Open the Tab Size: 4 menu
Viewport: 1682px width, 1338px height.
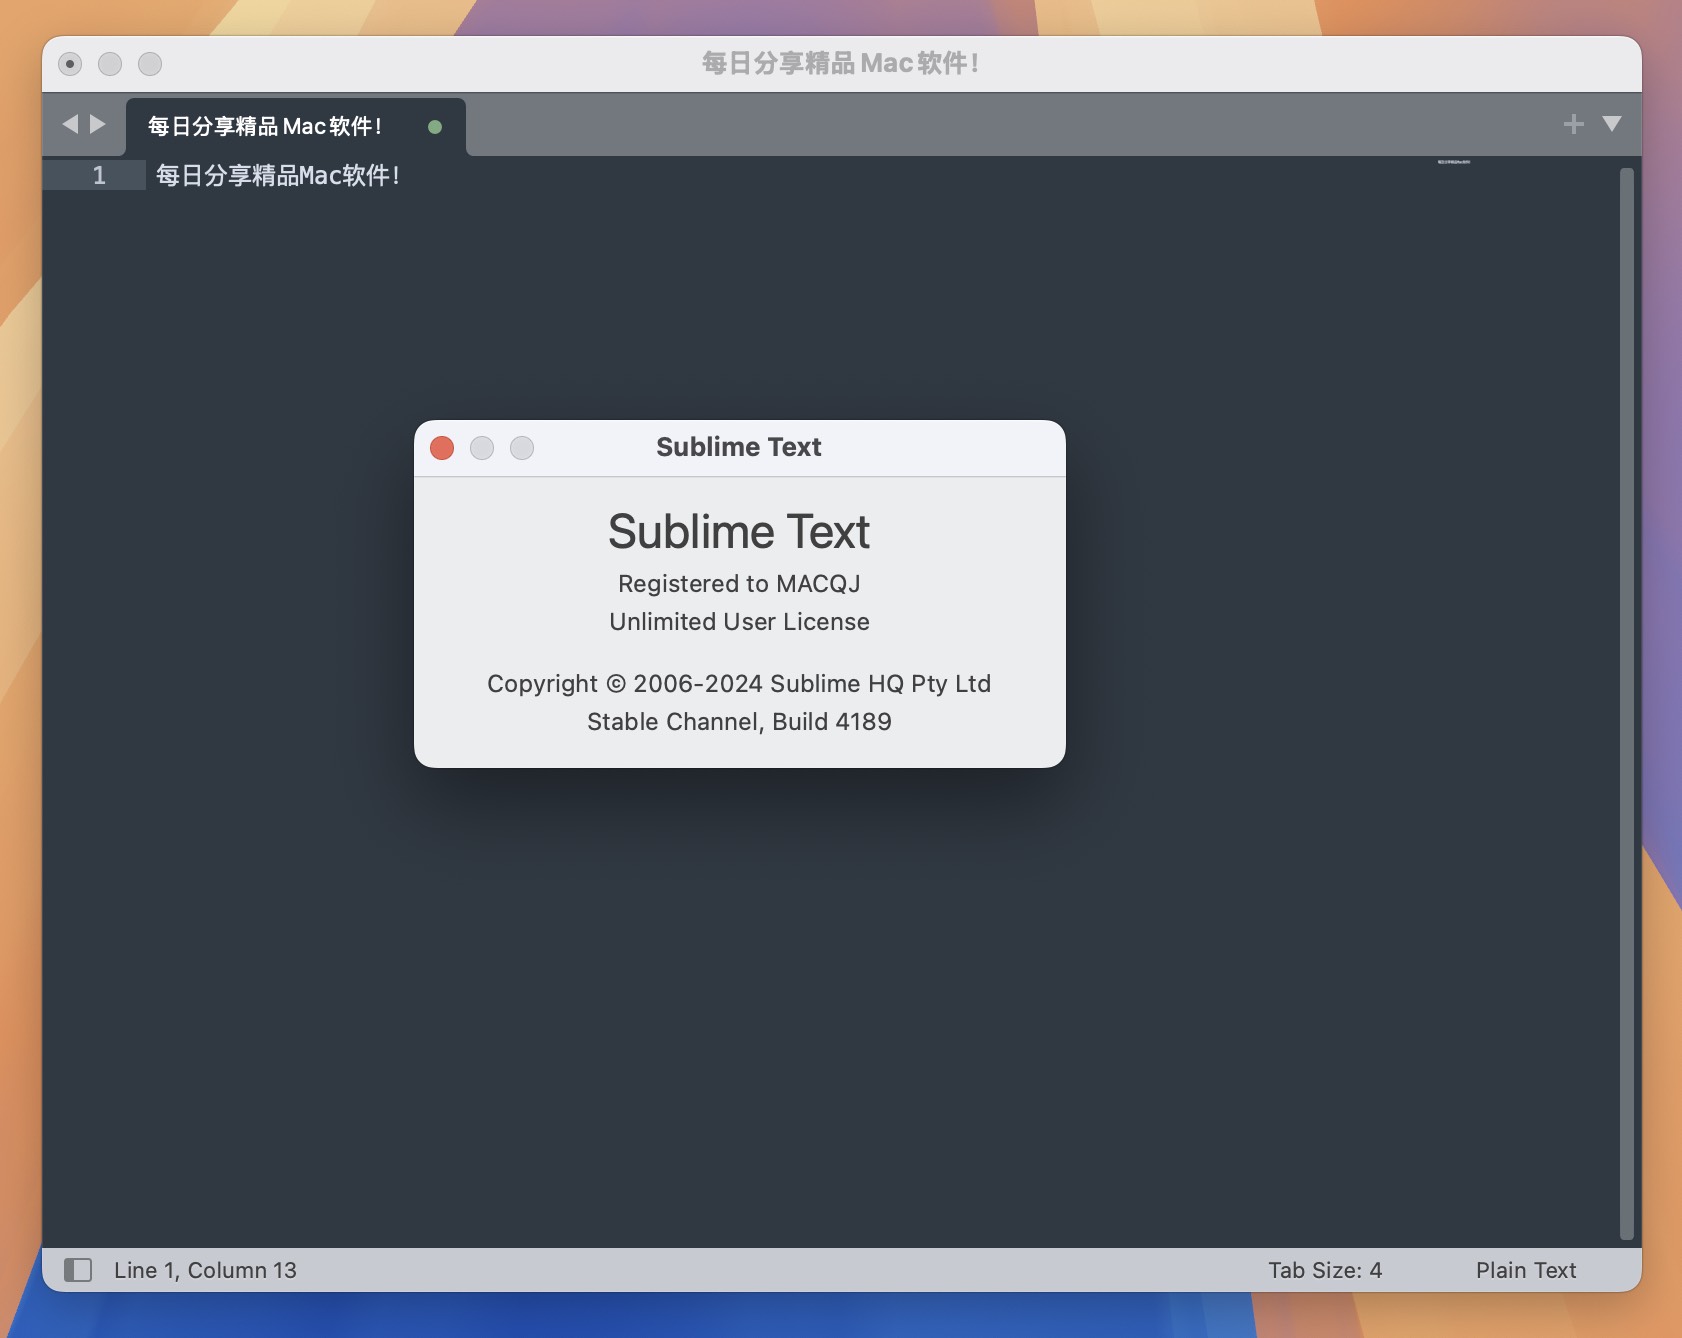point(1325,1270)
